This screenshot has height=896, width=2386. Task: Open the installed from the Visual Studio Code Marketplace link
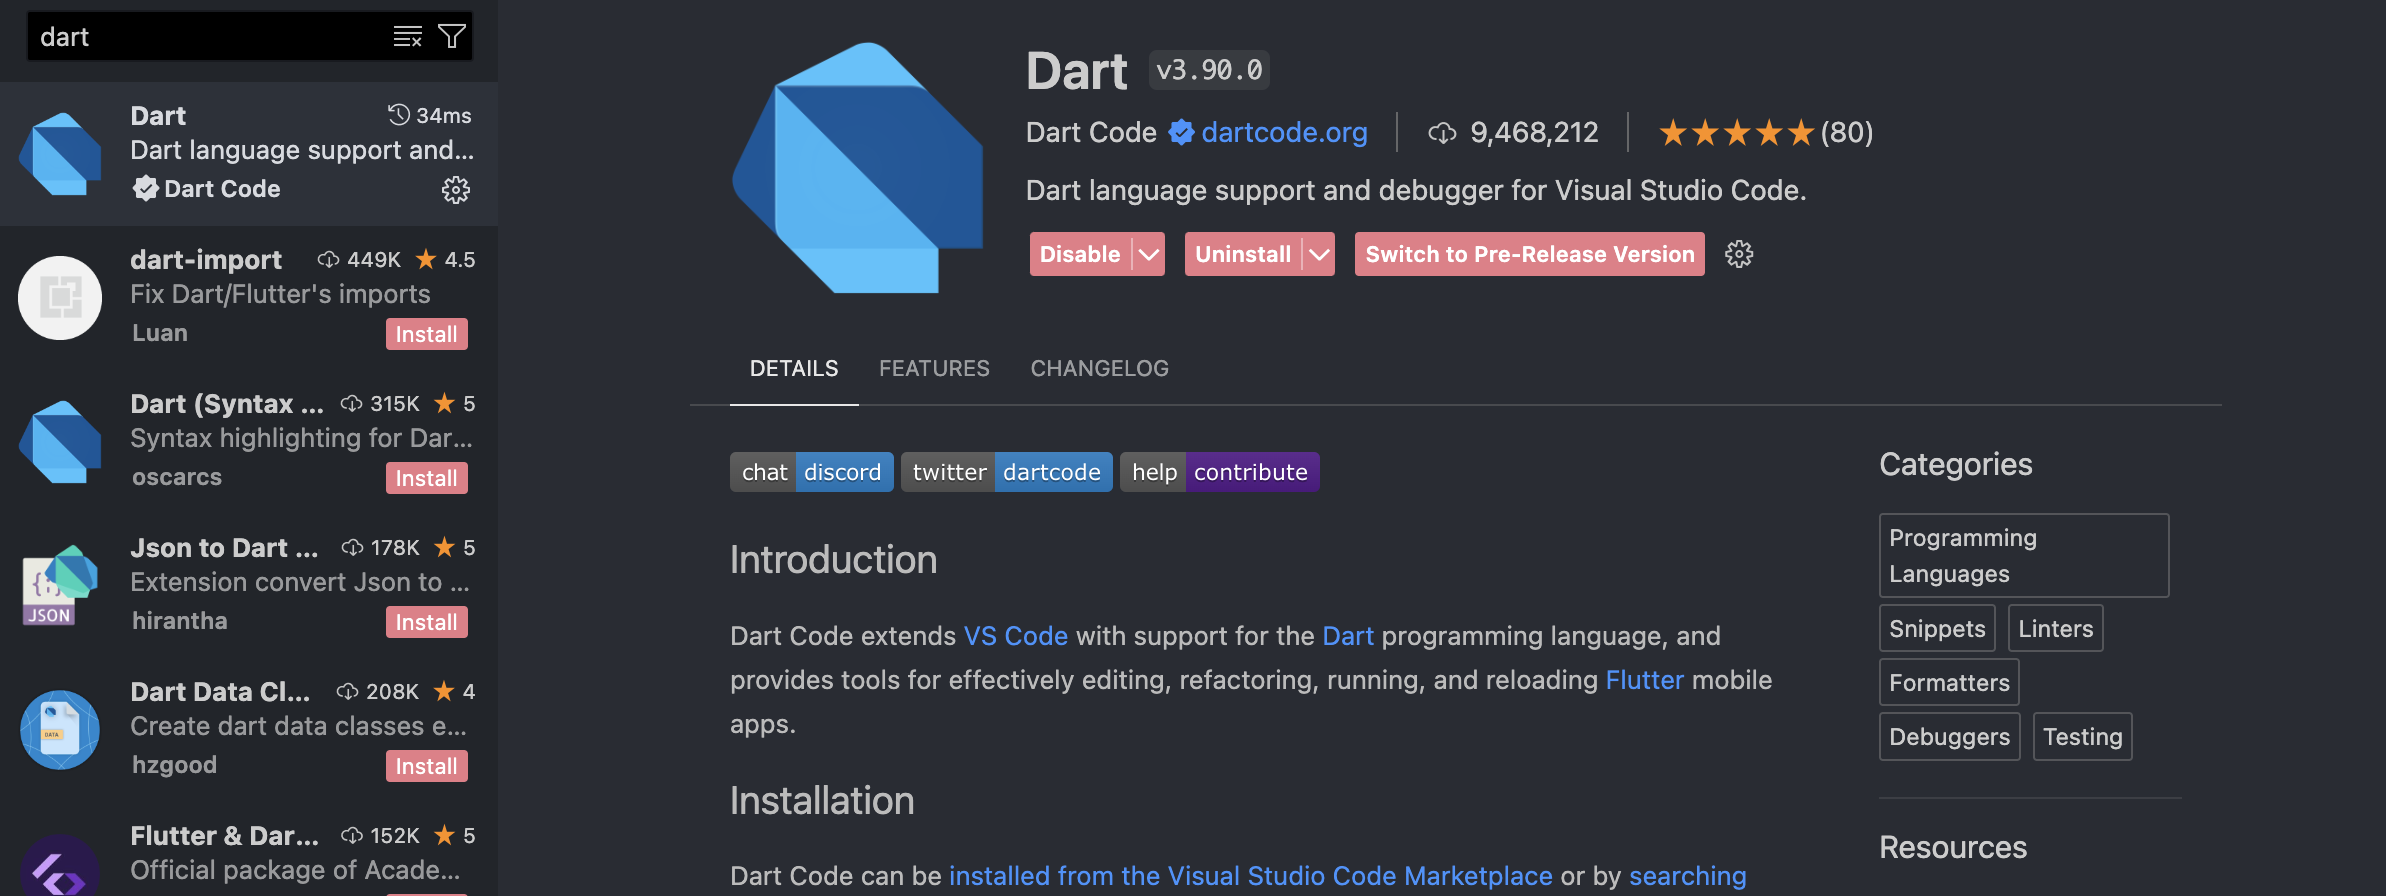1251,876
